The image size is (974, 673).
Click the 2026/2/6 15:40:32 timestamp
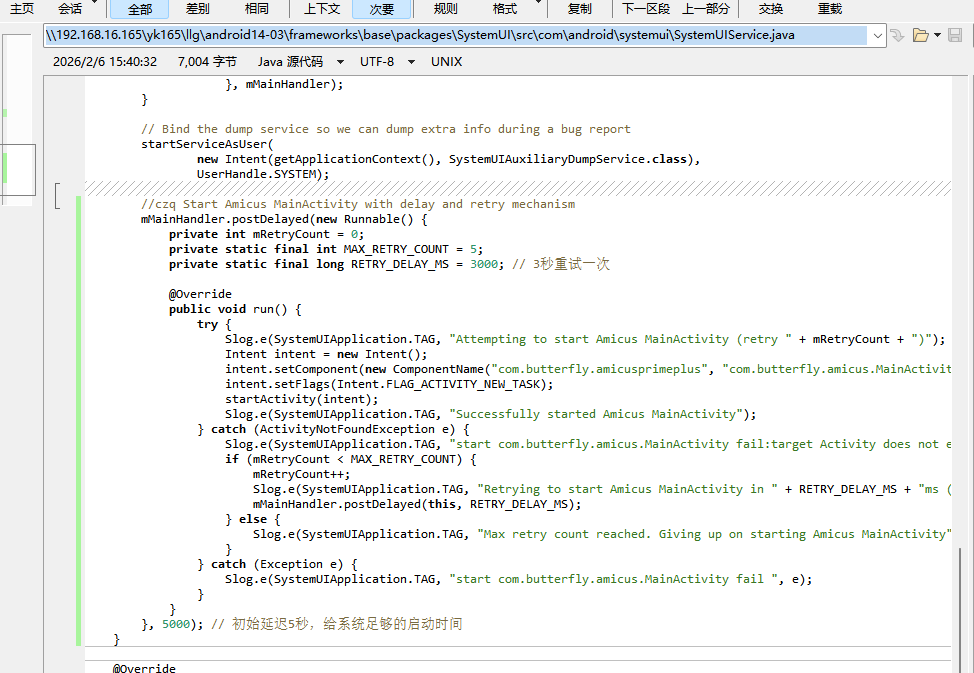coord(105,62)
